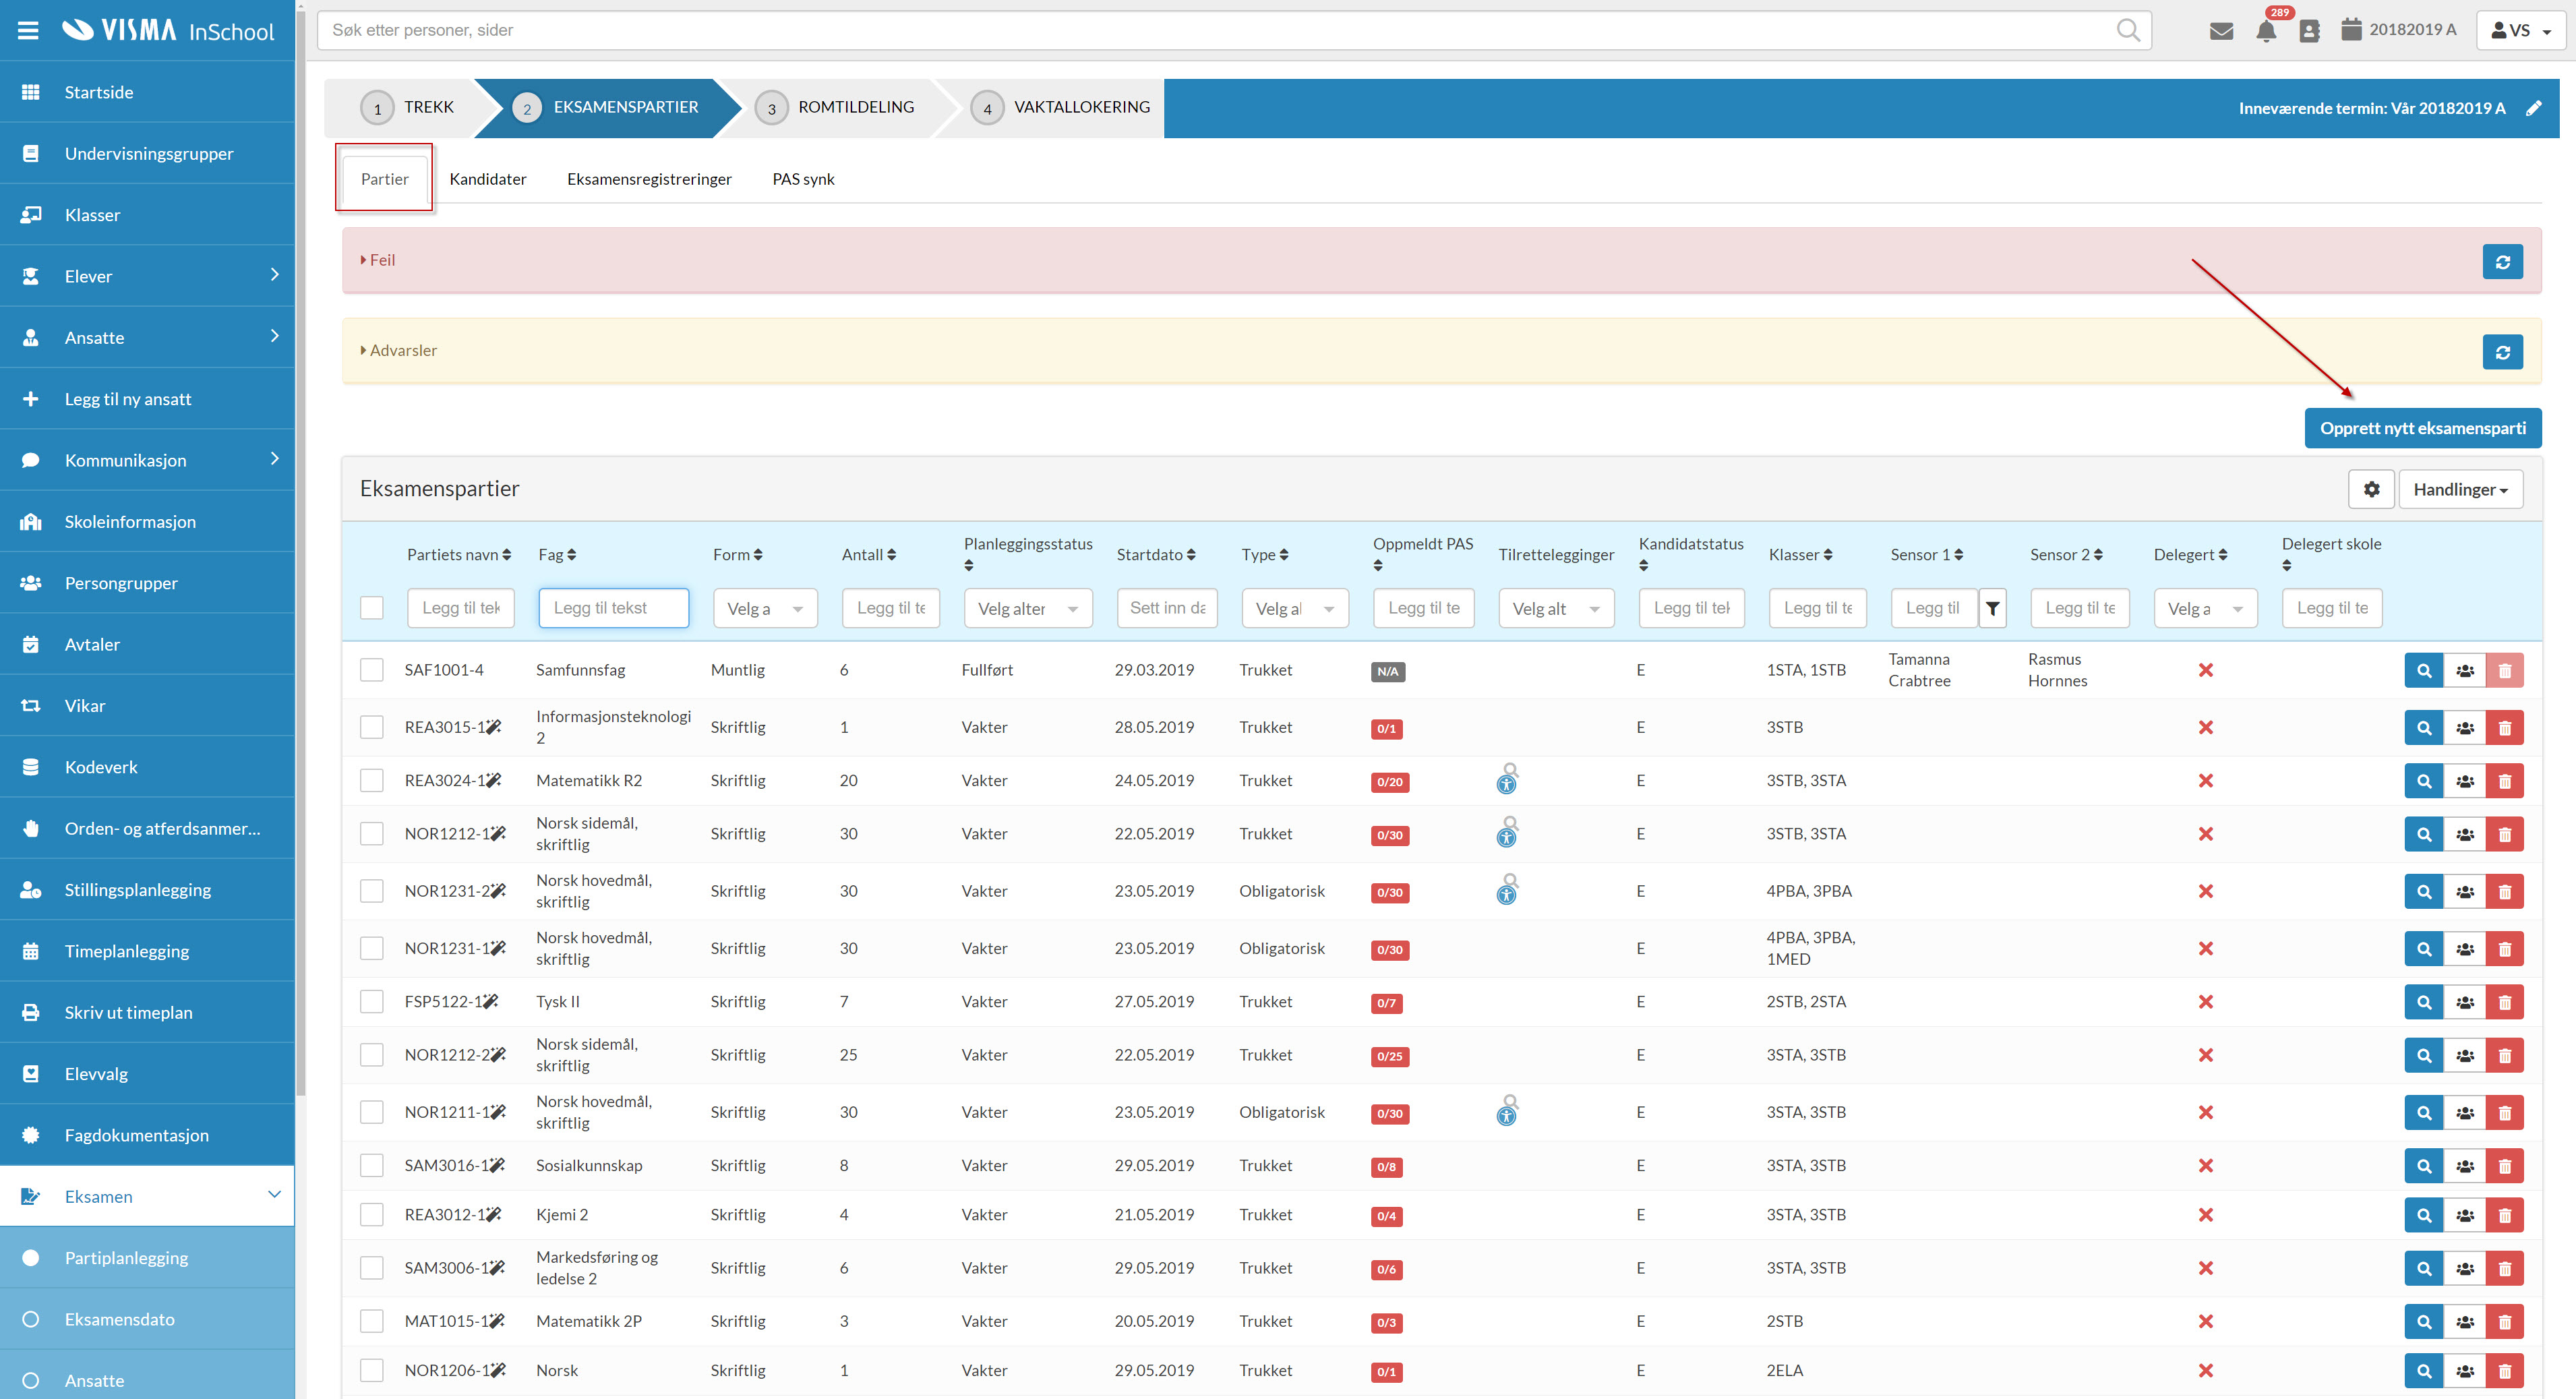
Task: Open the Tilrettelegginger filter dropdown
Action: tap(1556, 609)
